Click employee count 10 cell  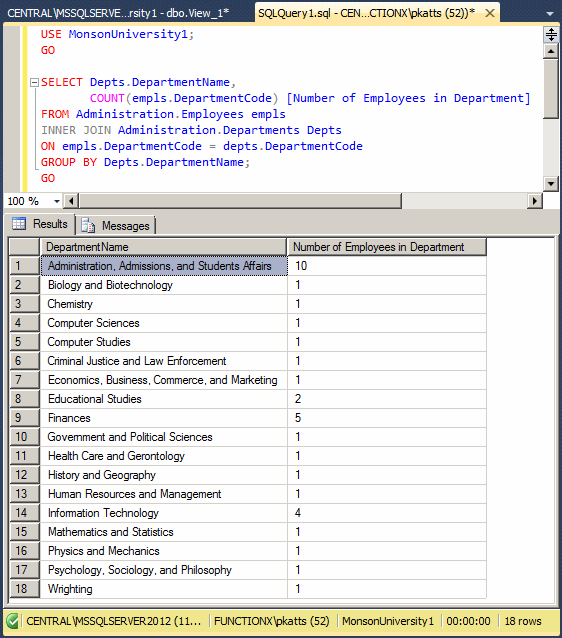(x=387, y=266)
